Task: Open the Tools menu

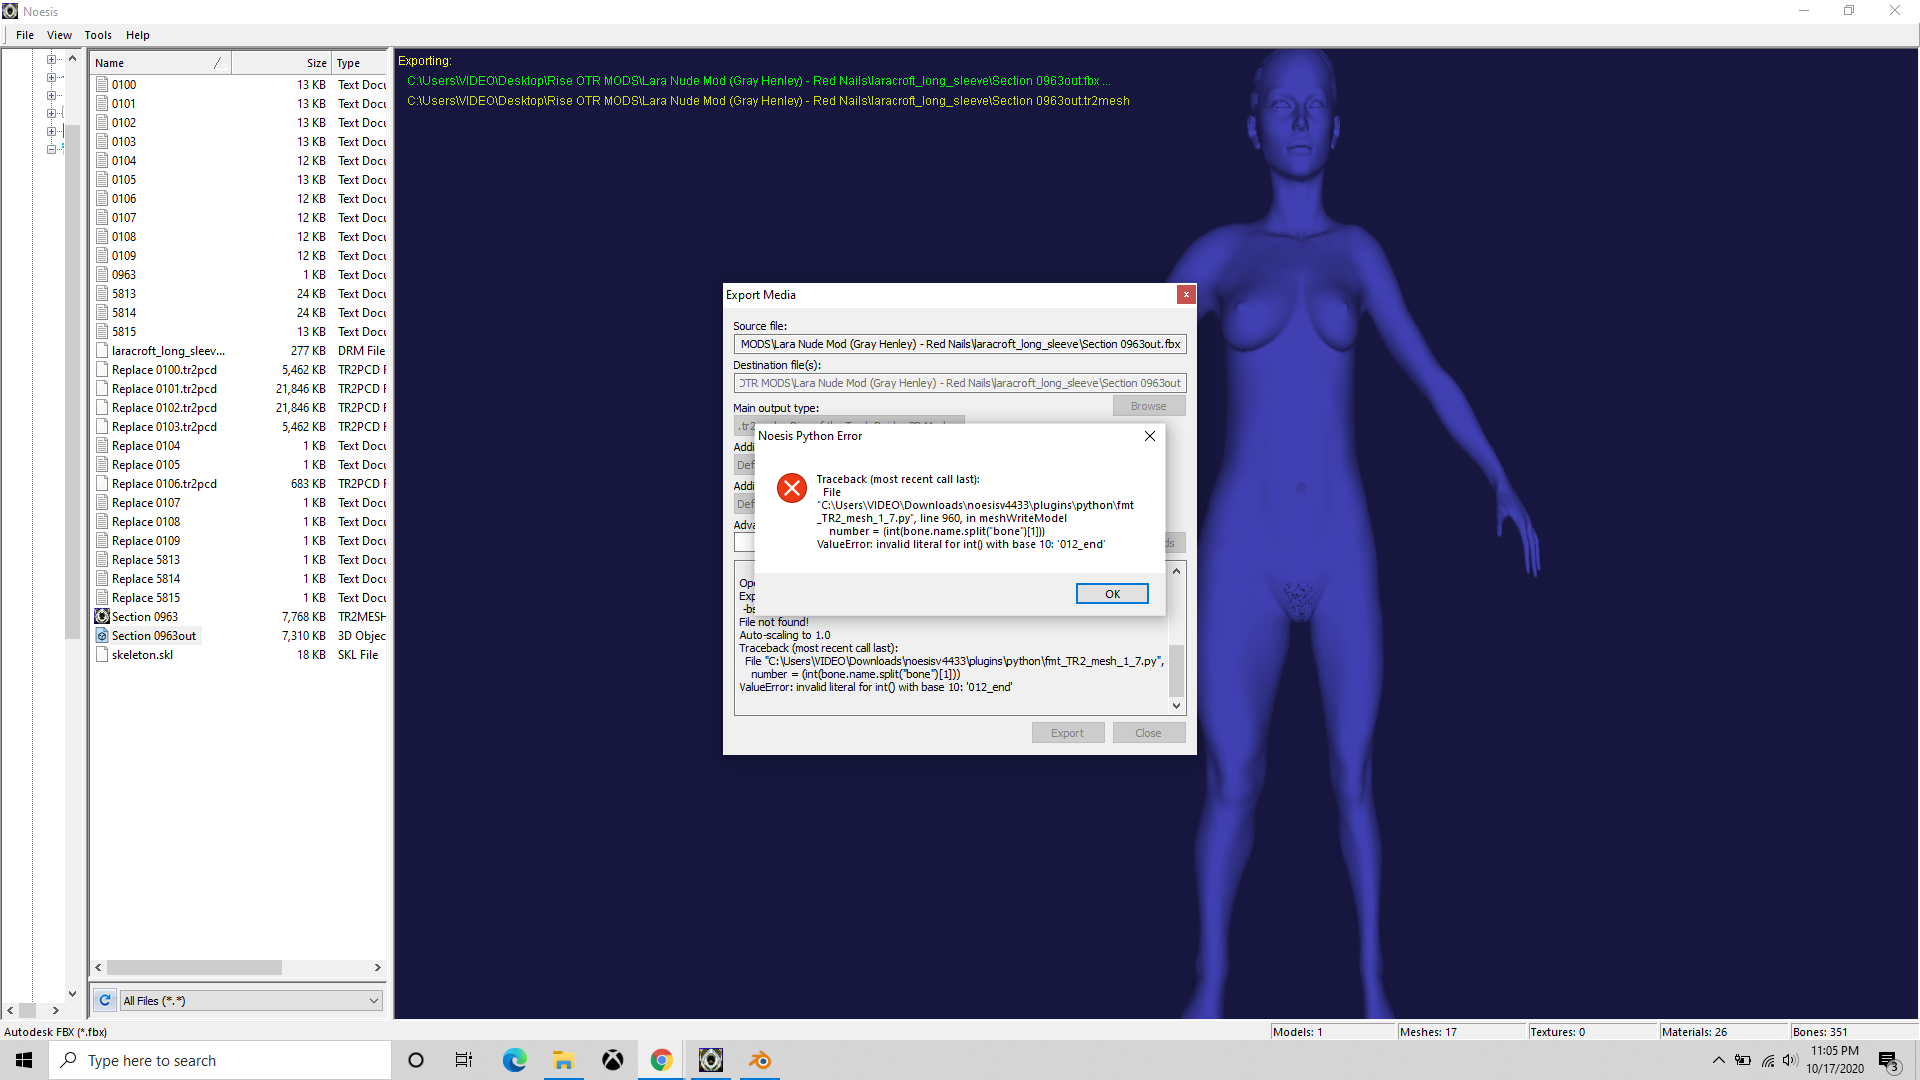Action: tap(98, 35)
